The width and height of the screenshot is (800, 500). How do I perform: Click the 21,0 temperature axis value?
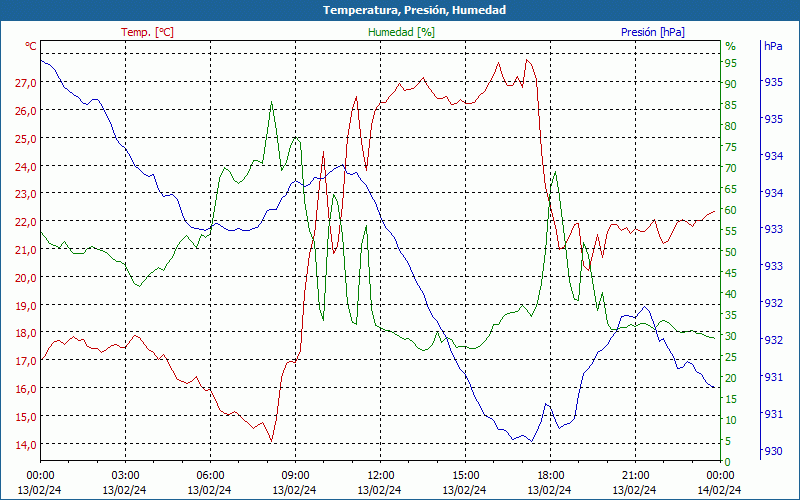[x=26, y=249]
